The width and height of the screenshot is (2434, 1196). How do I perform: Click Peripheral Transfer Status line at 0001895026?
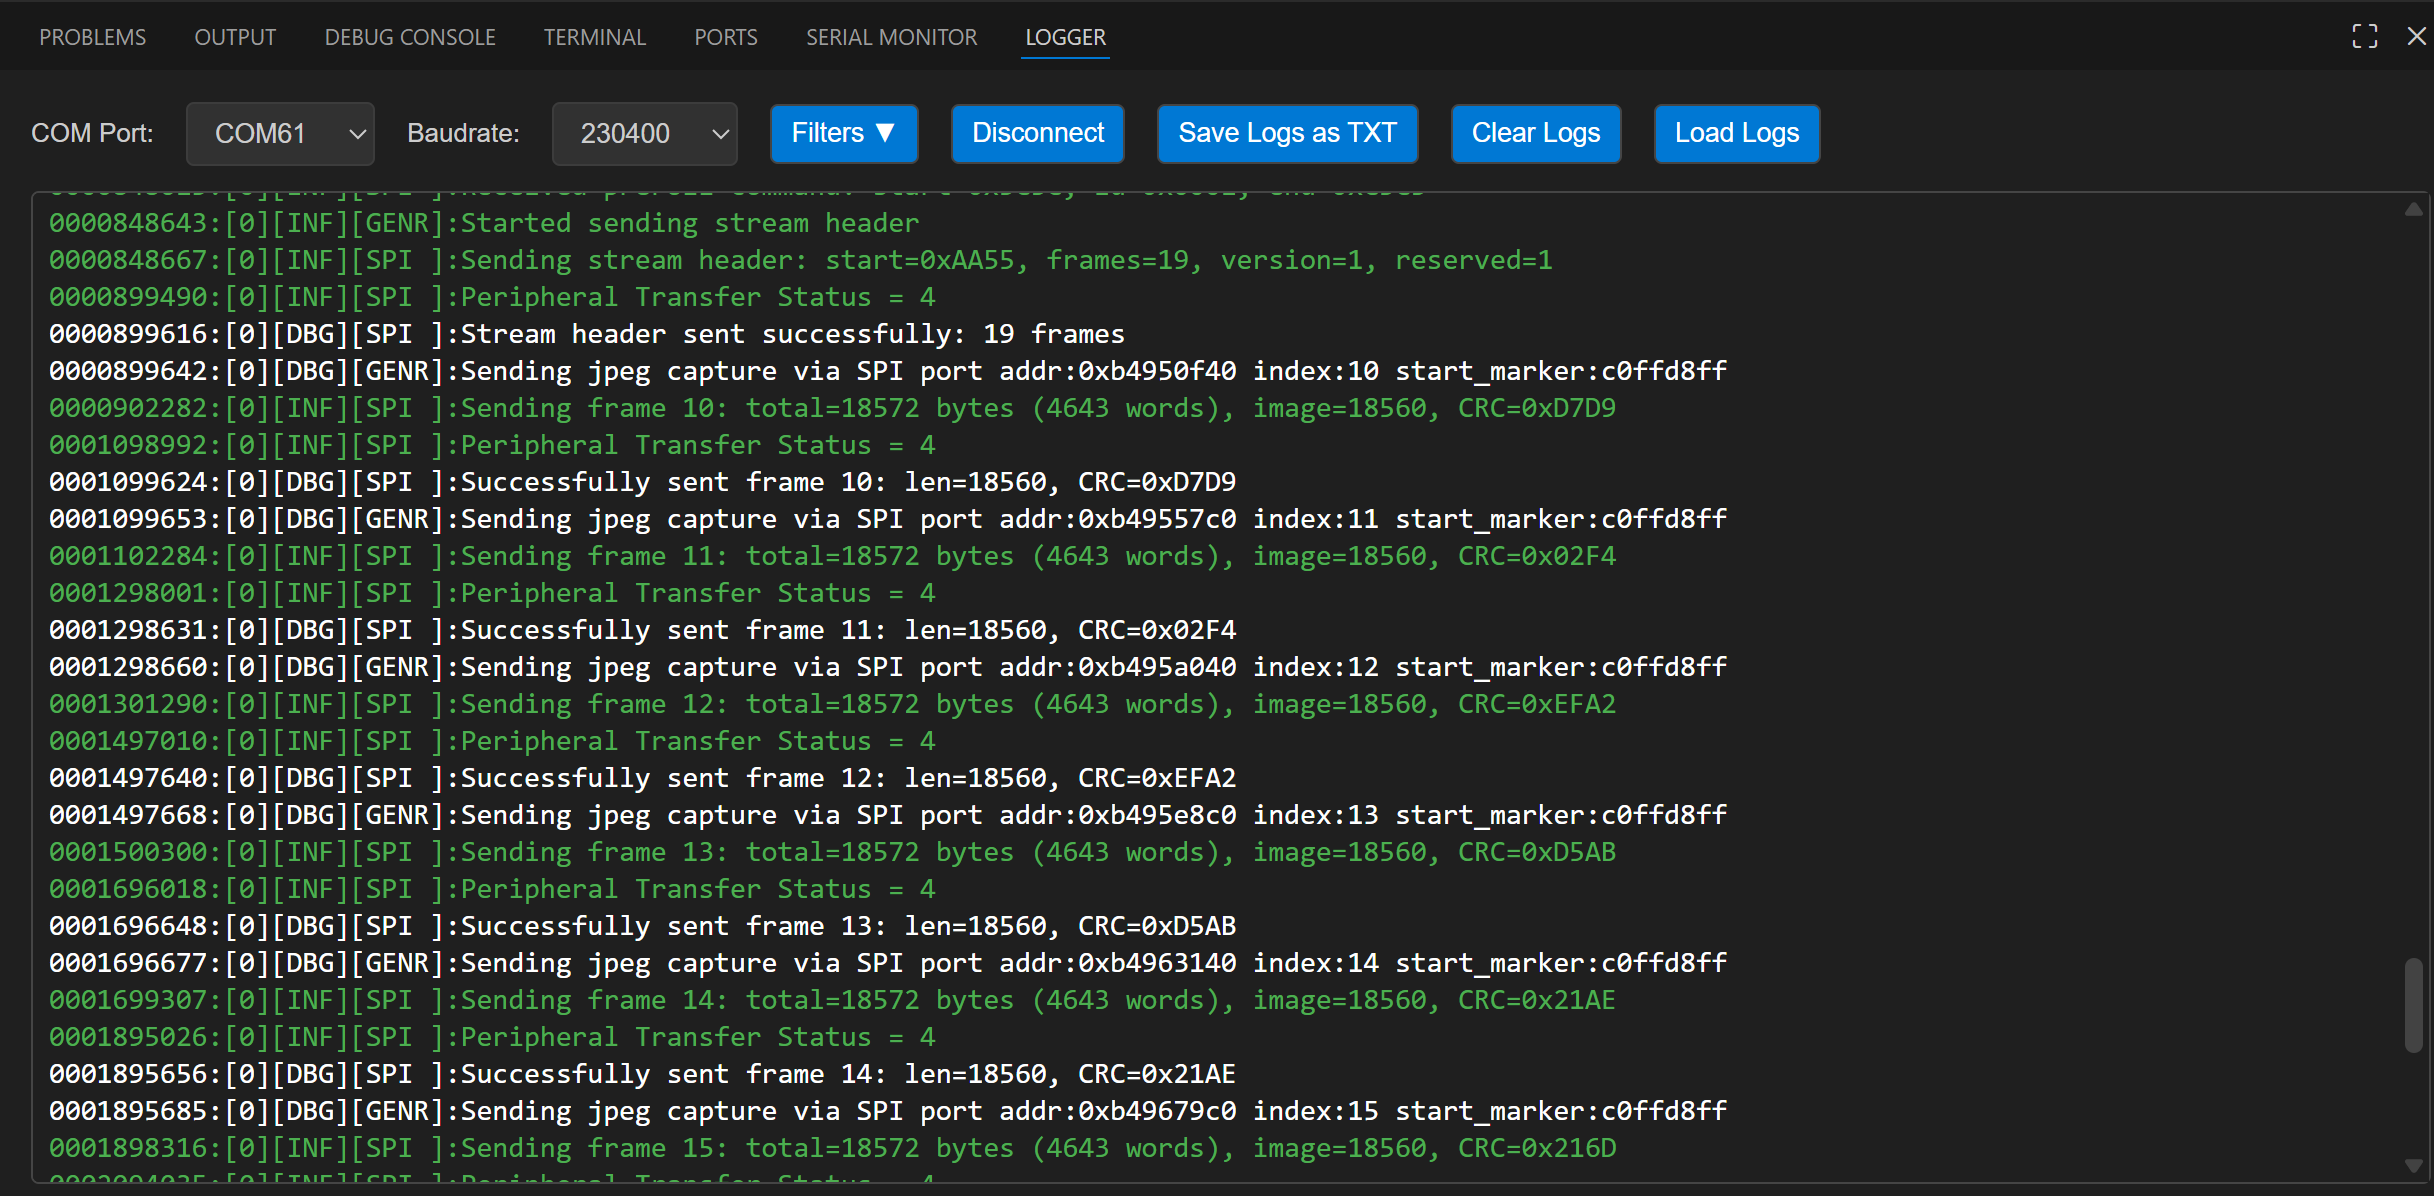pyautogui.click(x=492, y=1037)
